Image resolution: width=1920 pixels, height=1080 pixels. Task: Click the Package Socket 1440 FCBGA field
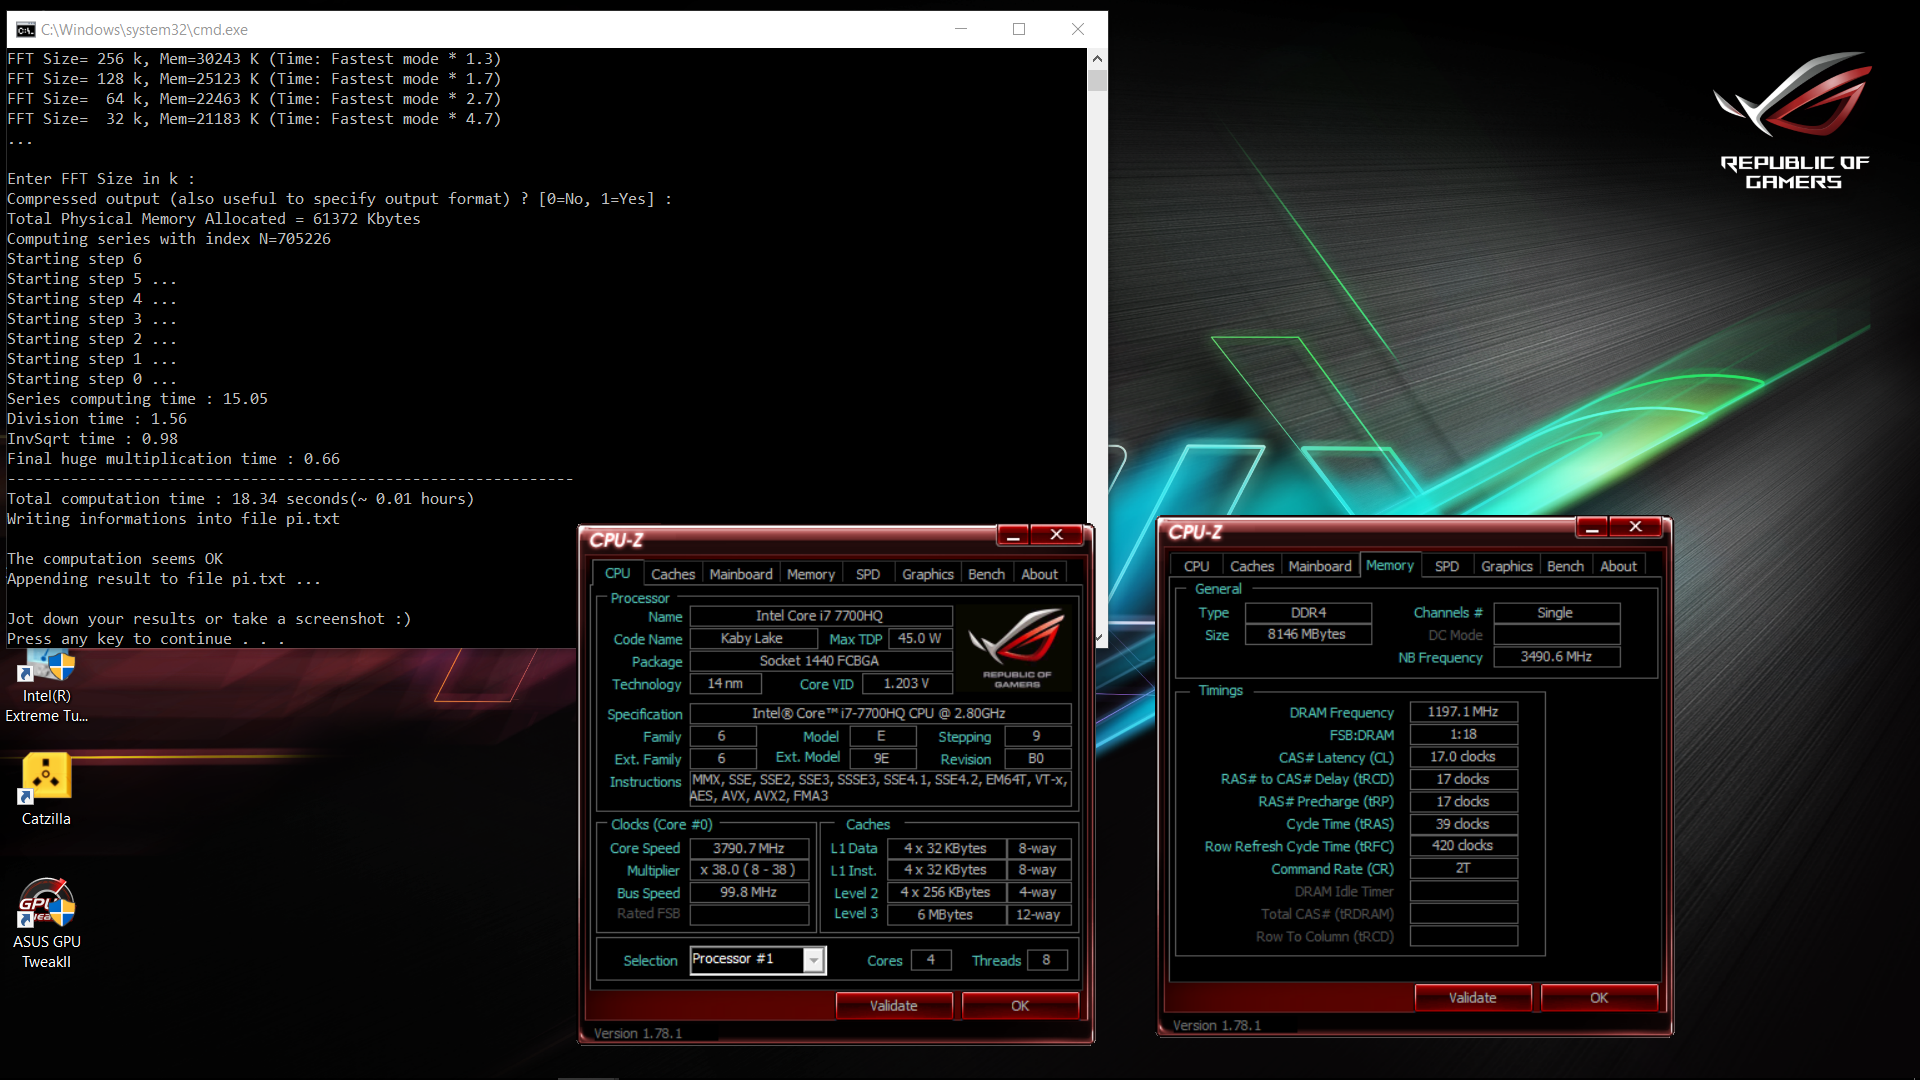[x=820, y=661]
